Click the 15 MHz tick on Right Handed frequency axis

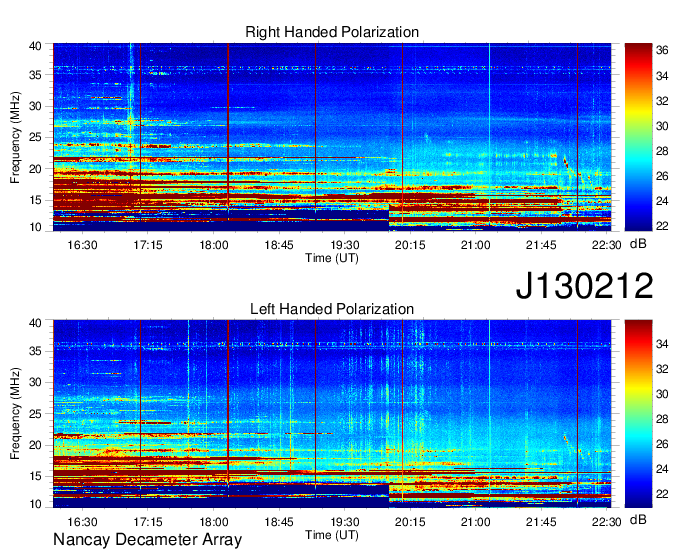tap(35, 200)
